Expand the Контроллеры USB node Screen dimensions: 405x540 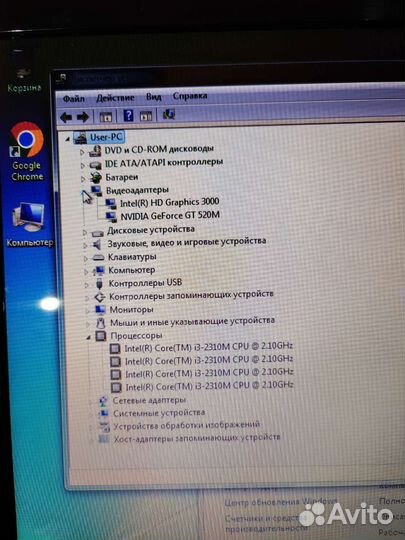(87, 285)
